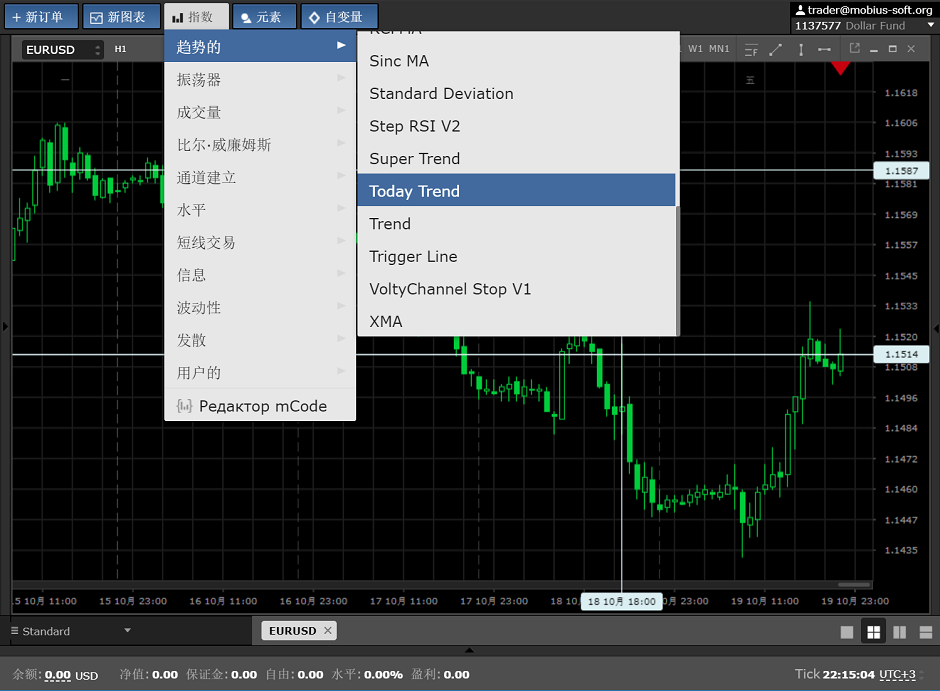This screenshot has height=691, width=940.
Task: Open Редактор mCode editor
Action: (x=260, y=406)
